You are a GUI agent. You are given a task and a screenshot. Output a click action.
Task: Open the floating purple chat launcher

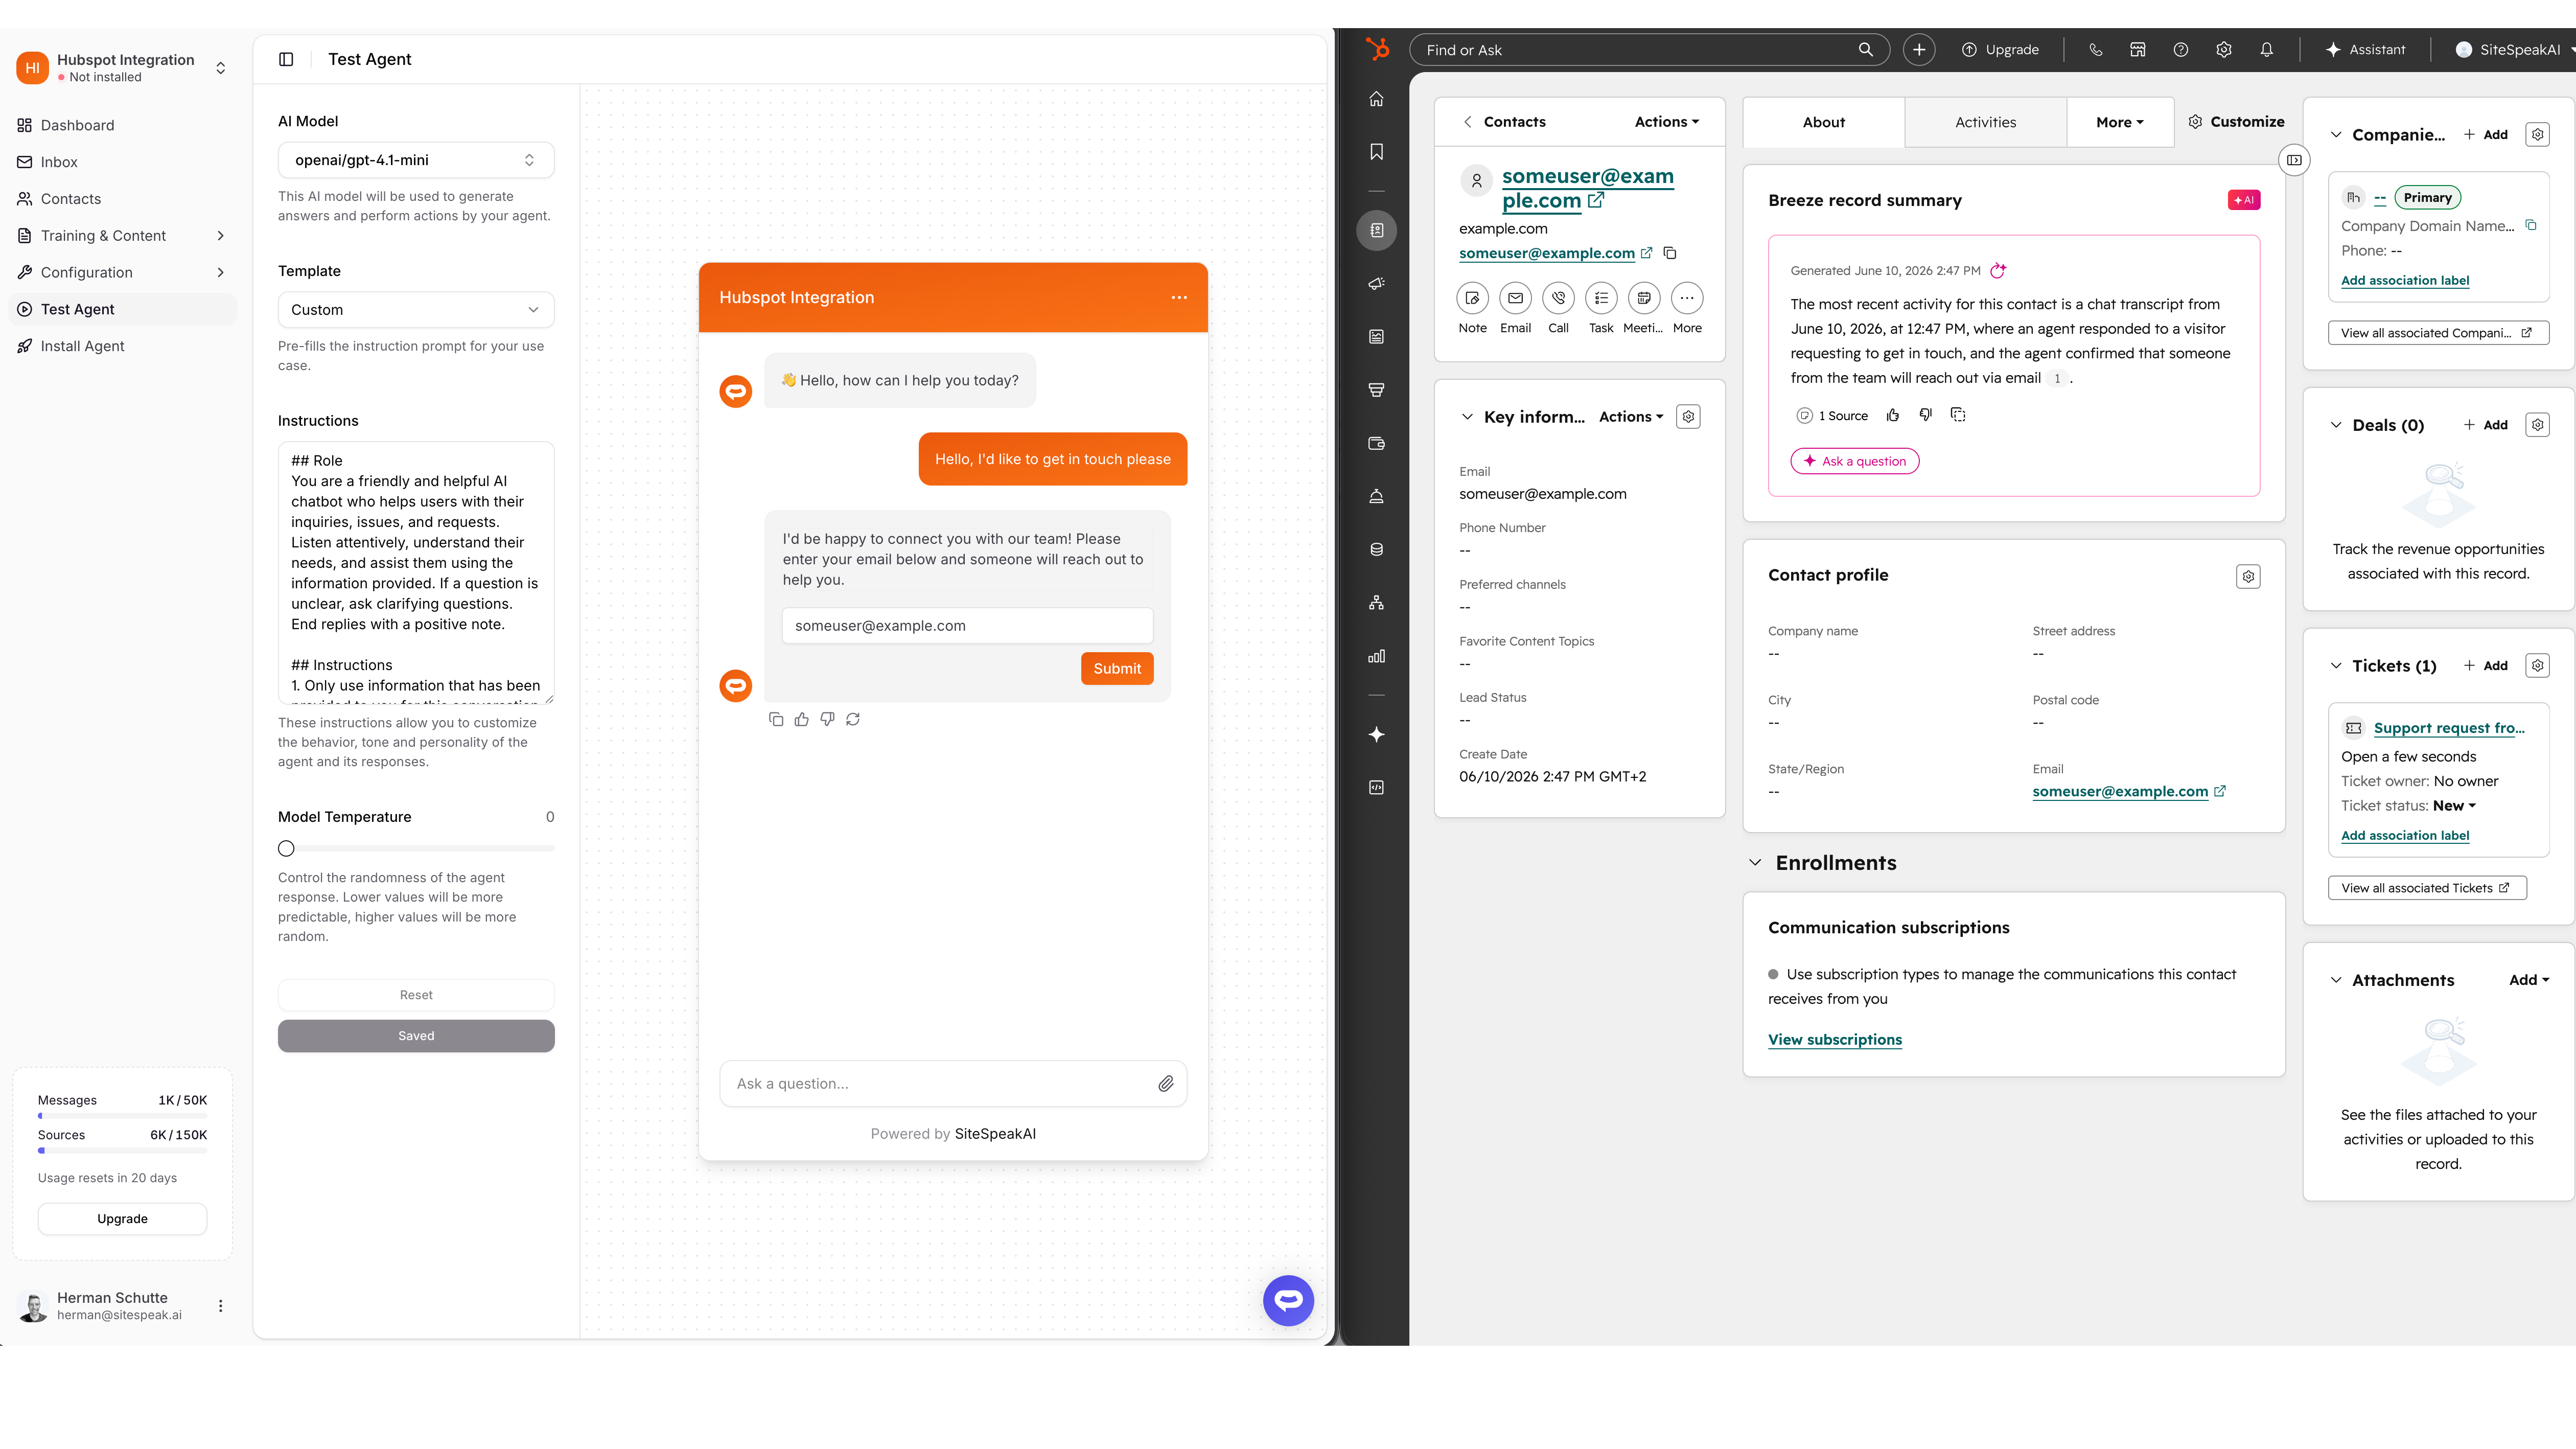pyautogui.click(x=1288, y=1300)
